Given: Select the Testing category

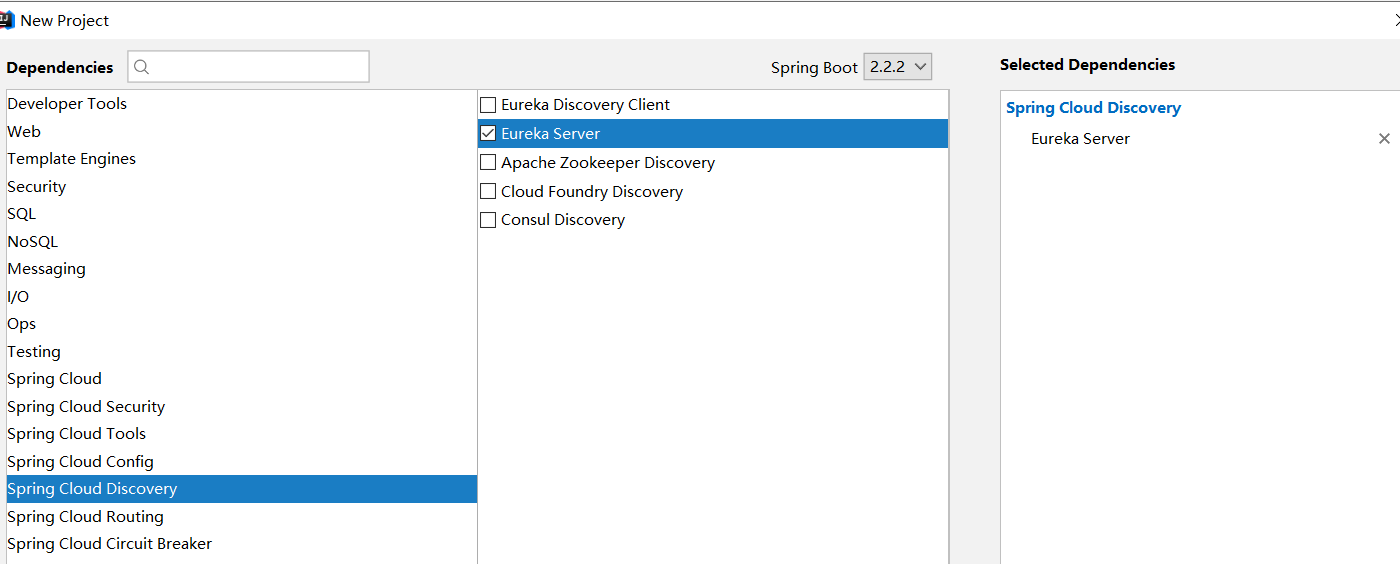Looking at the screenshot, I should click(x=241, y=351).
